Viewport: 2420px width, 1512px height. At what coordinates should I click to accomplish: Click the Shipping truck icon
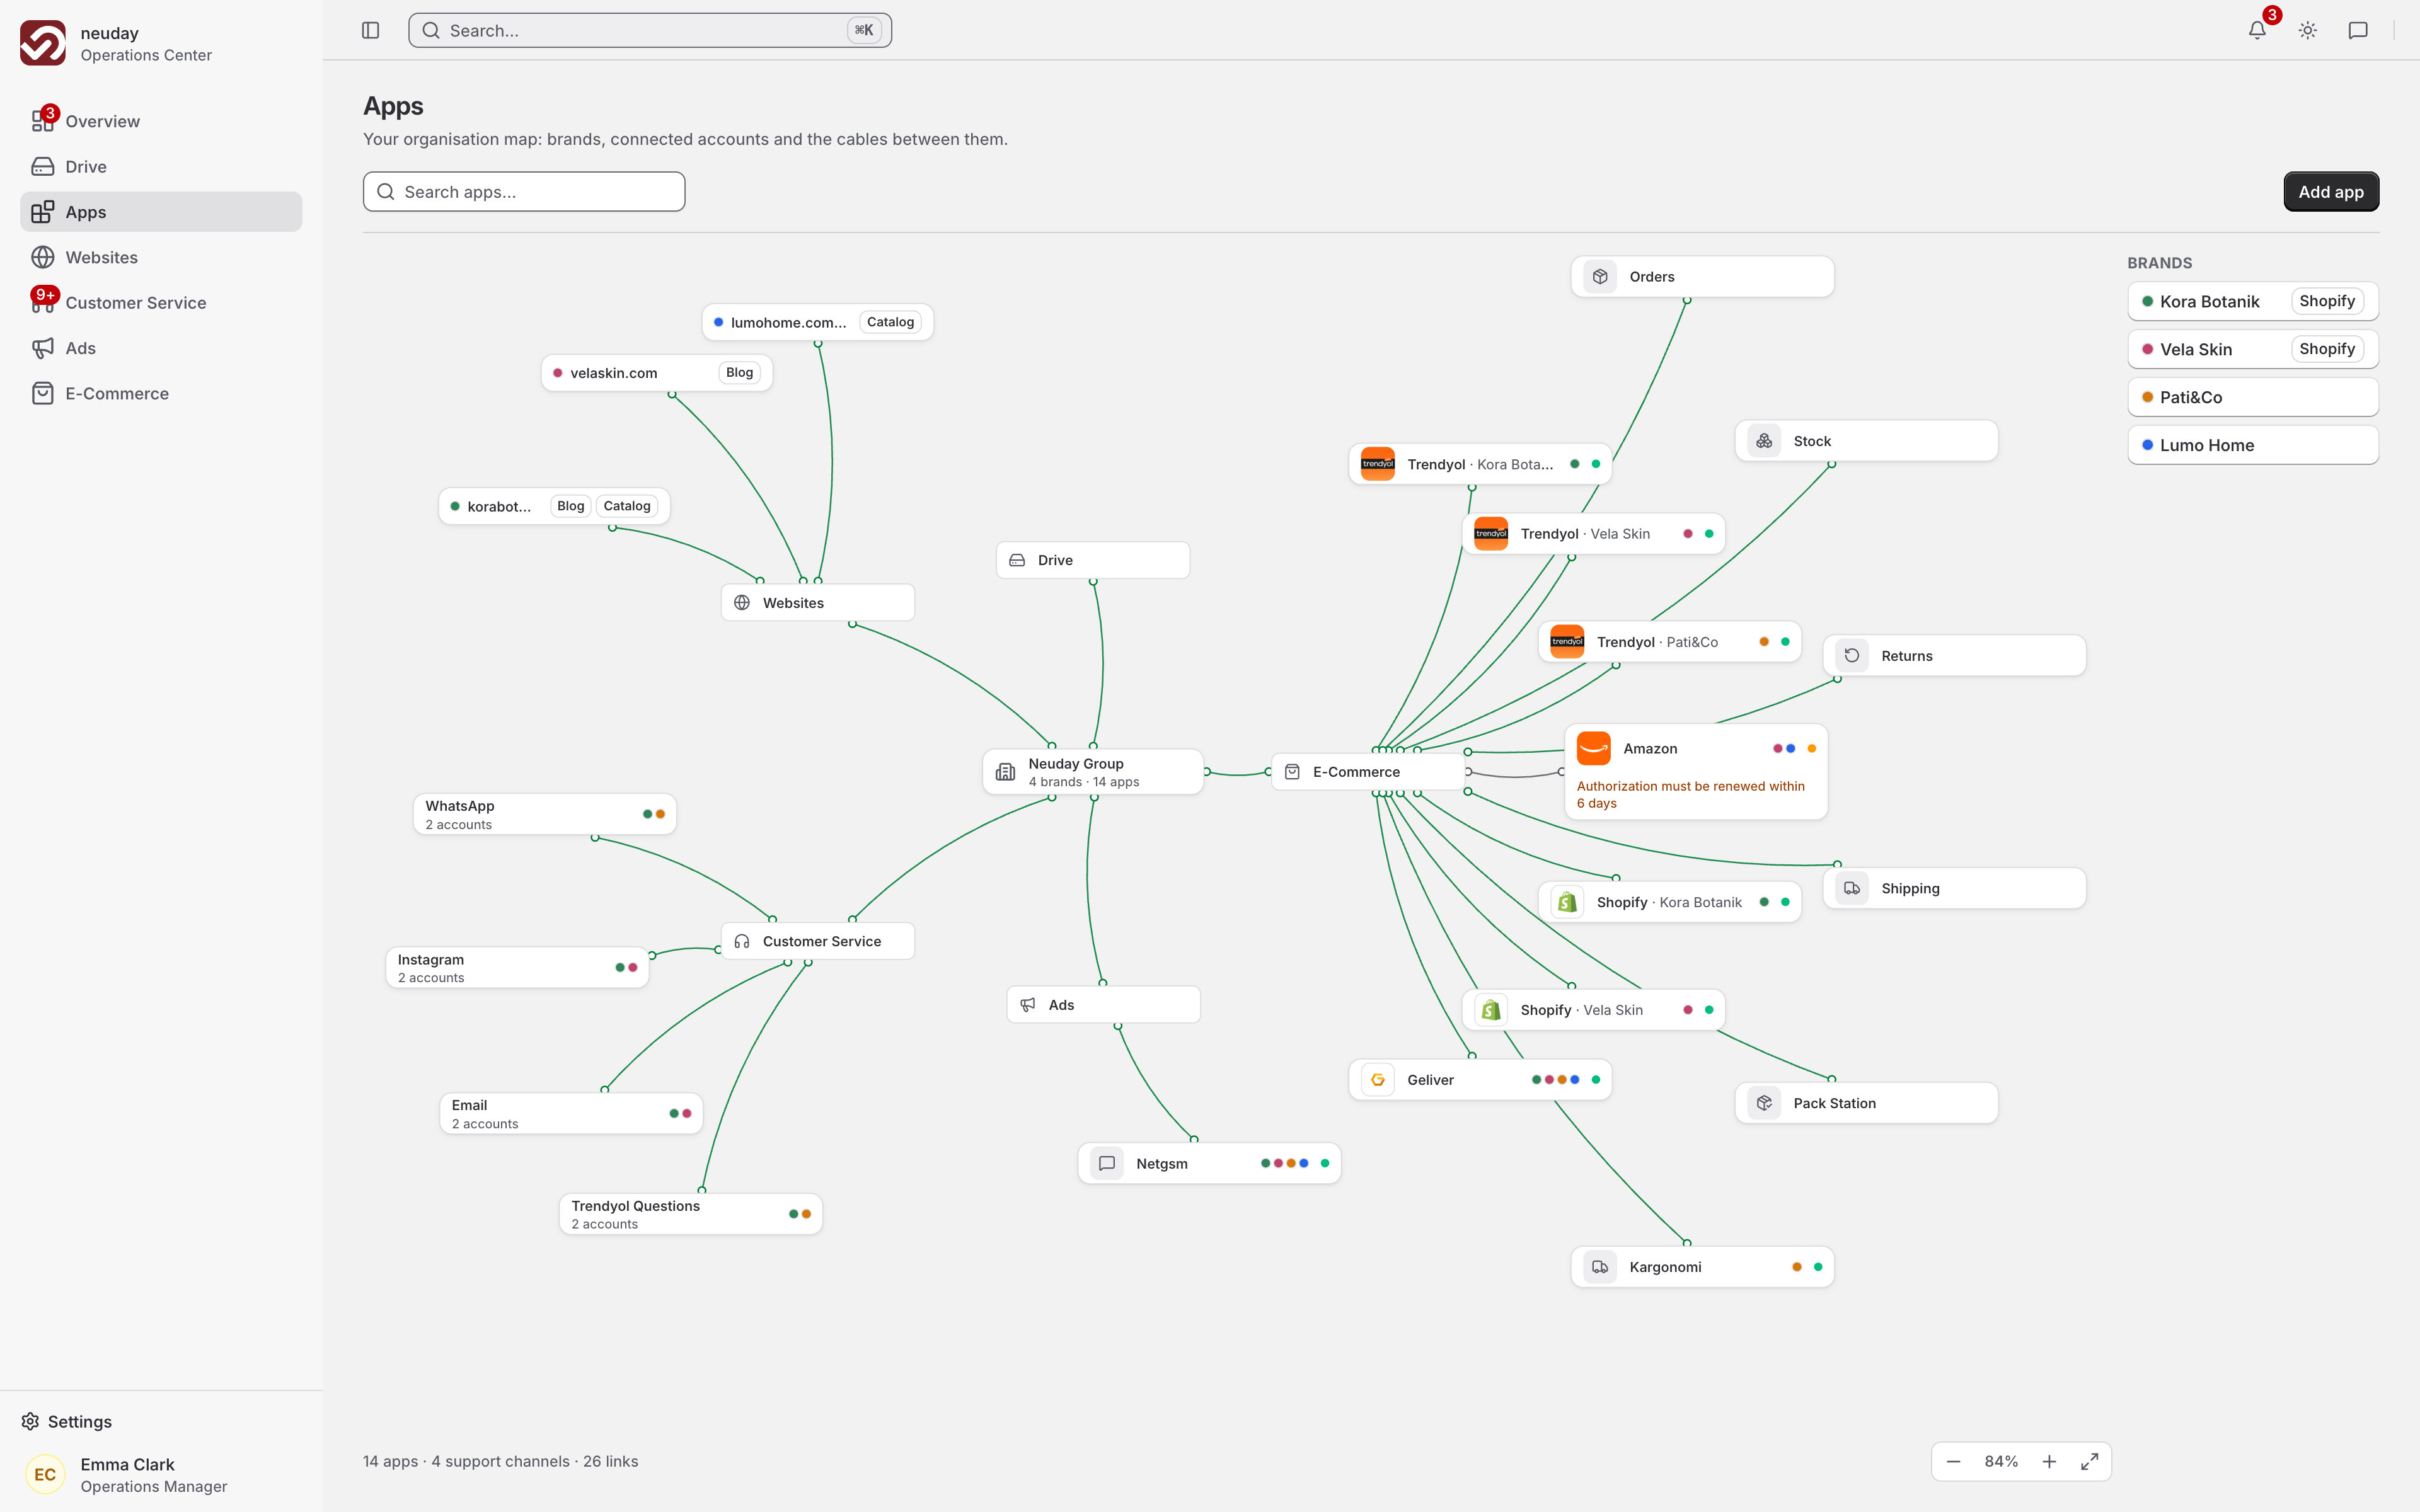[x=1852, y=888]
